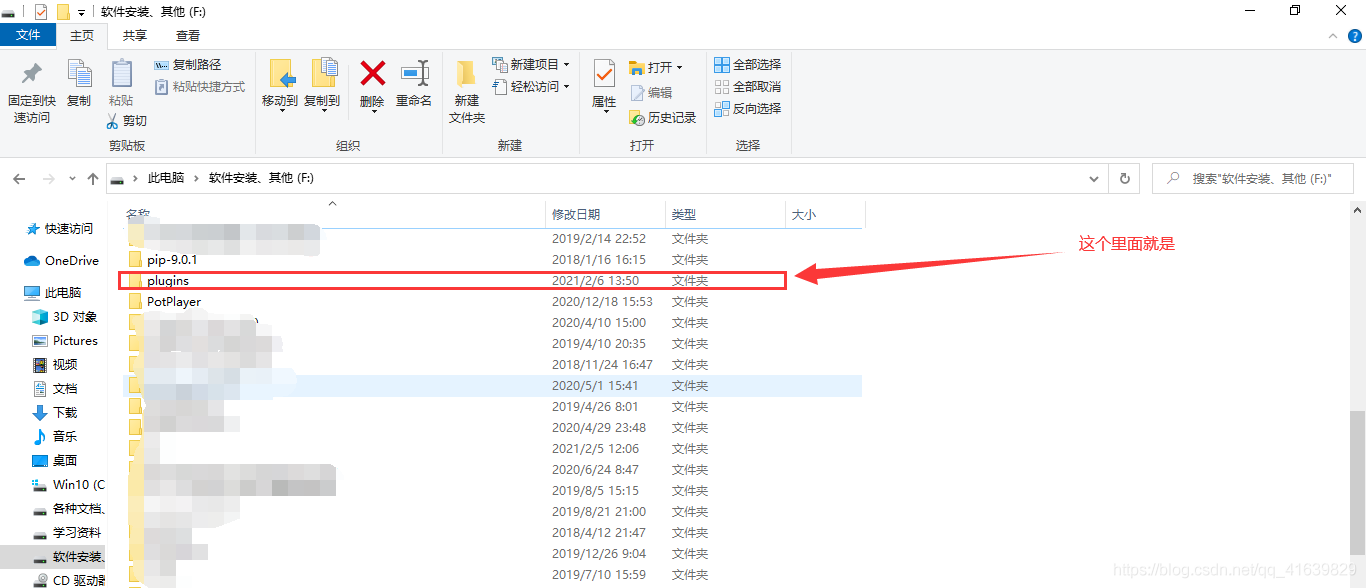Click the blue Help question icon

pyautogui.click(x=1355, y=35)
